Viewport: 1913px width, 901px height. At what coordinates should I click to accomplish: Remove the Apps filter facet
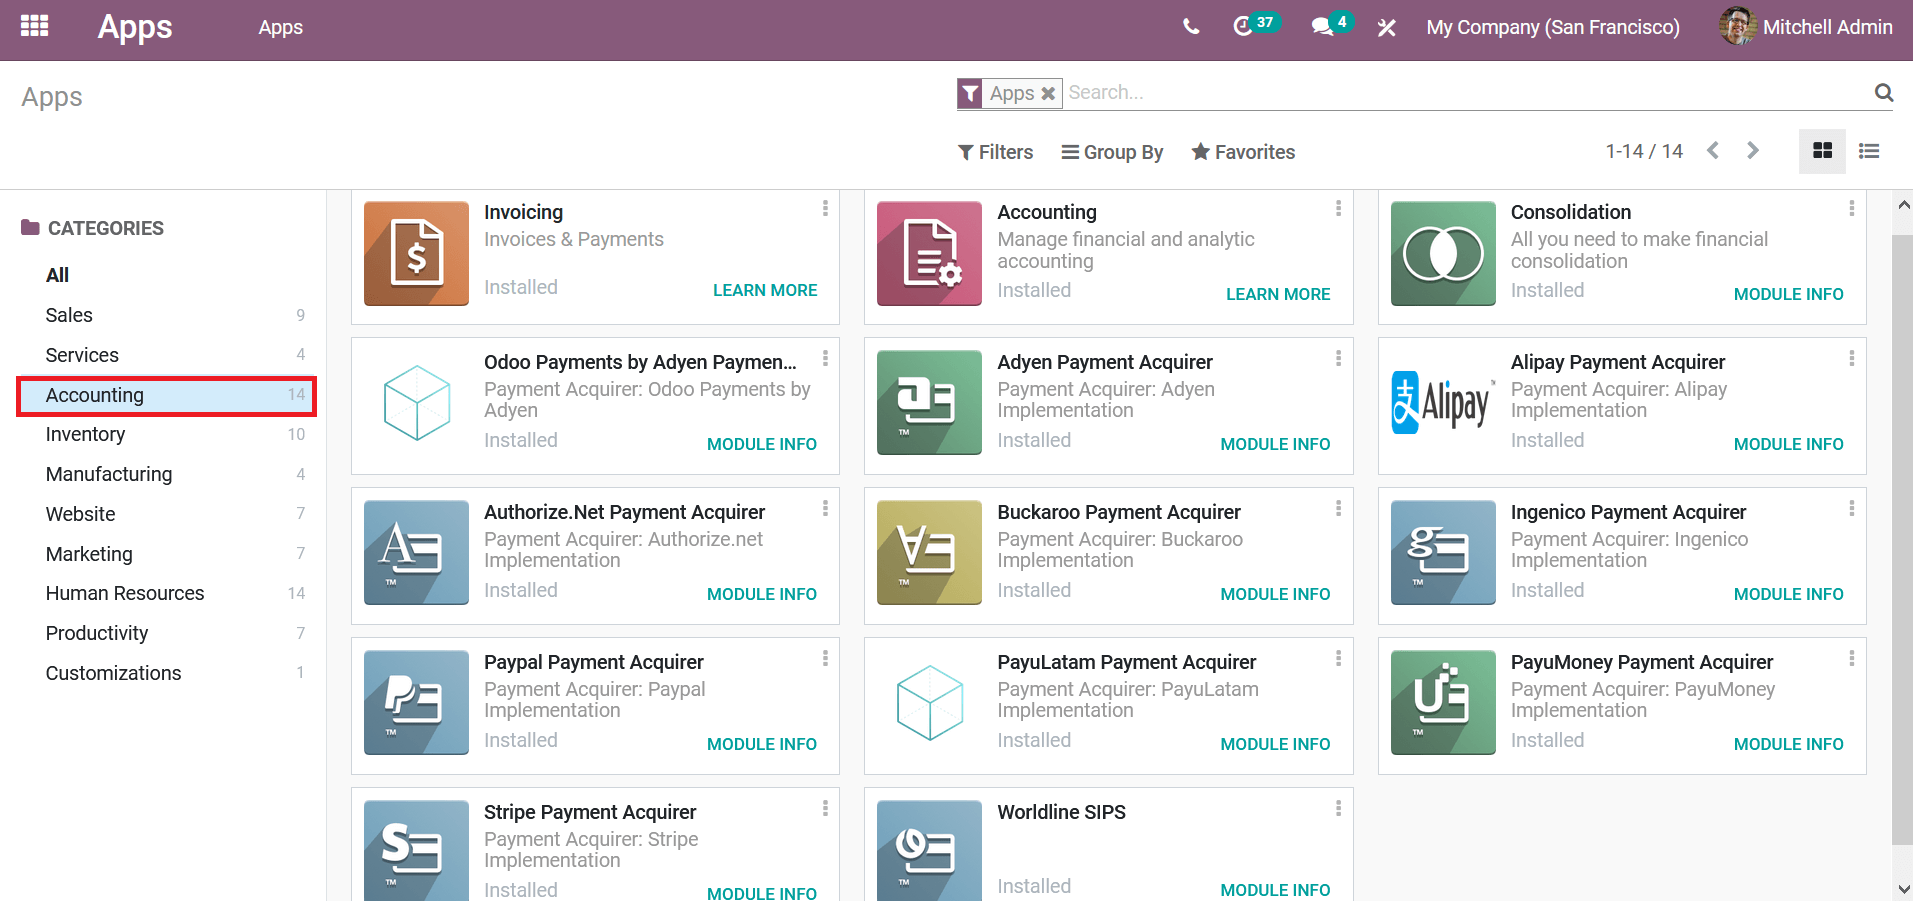tap(1048, 94)
